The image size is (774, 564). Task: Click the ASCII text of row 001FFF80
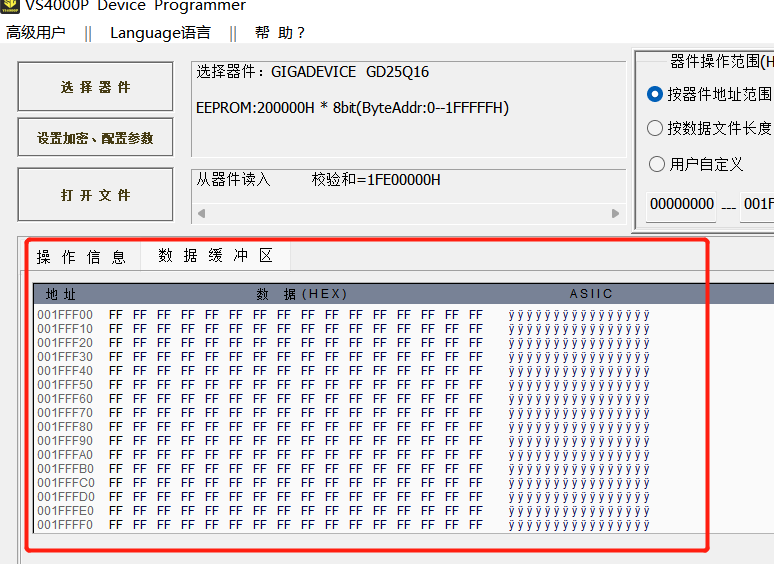pos(579,427)
